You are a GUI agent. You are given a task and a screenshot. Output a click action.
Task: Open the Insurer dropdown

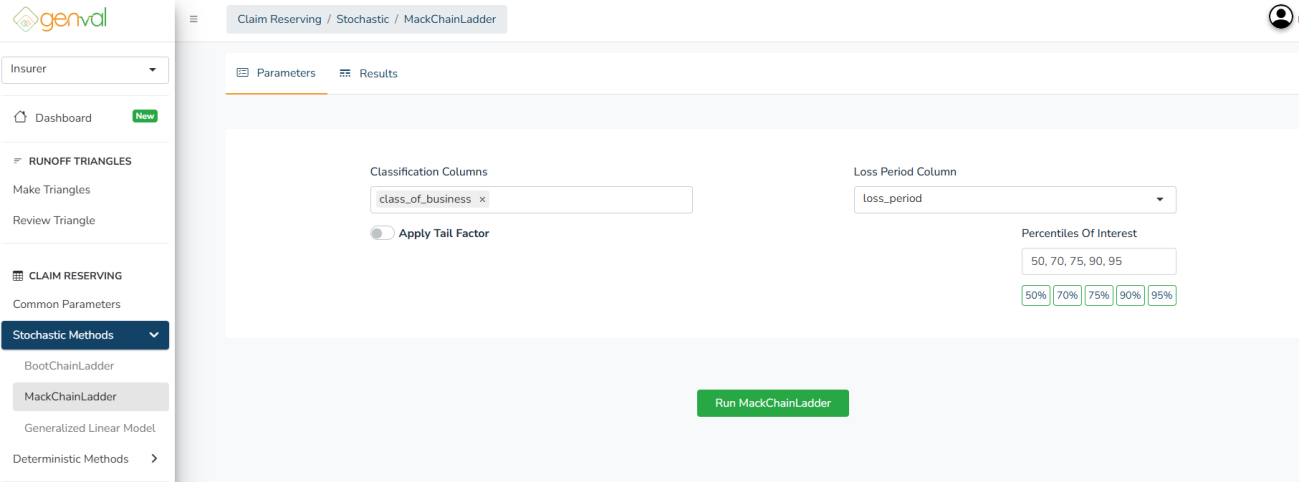[x=85, y=69]
